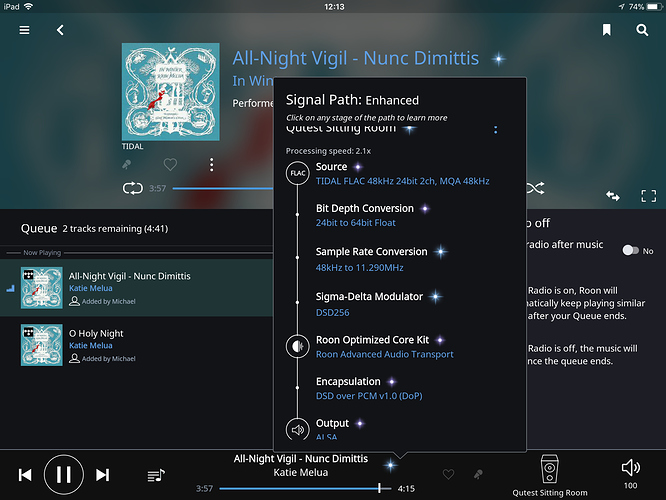This screenshot has height=500, width=666.
Task: Open the volume speaker icon
Action: pos(630,468)
